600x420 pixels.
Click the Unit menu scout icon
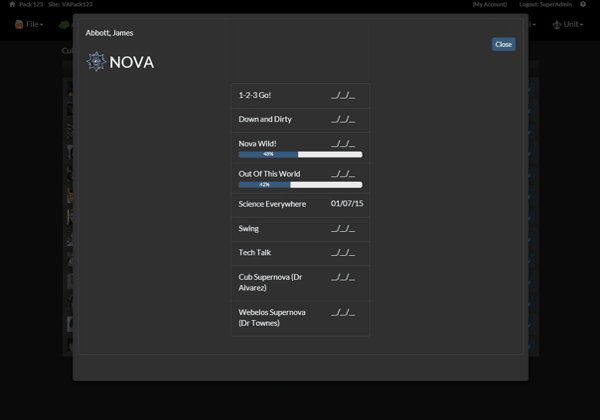point(557,24)
